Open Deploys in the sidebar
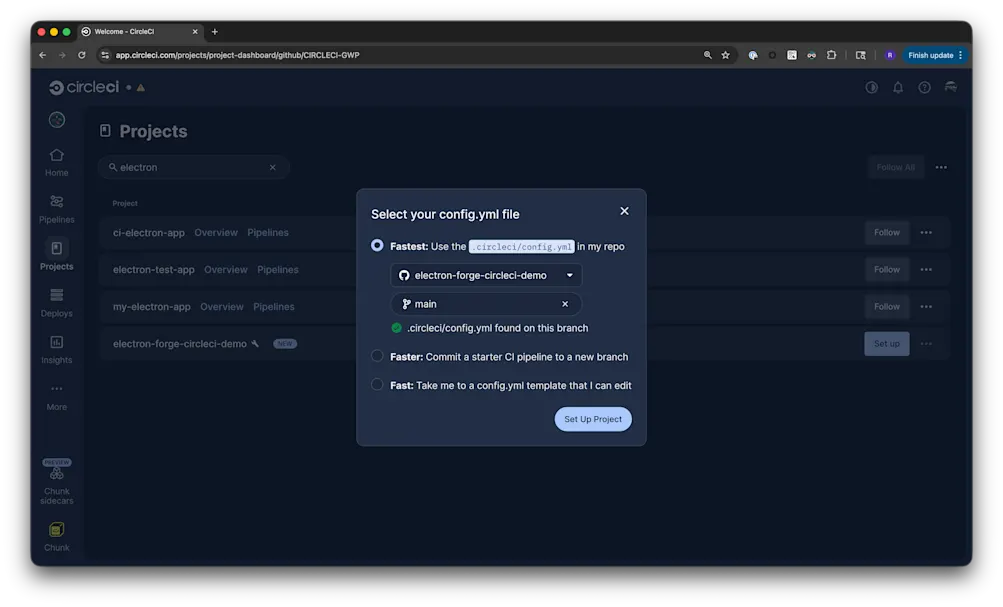1003x607 pixels. pyautogui.click(x=56, y=303)
